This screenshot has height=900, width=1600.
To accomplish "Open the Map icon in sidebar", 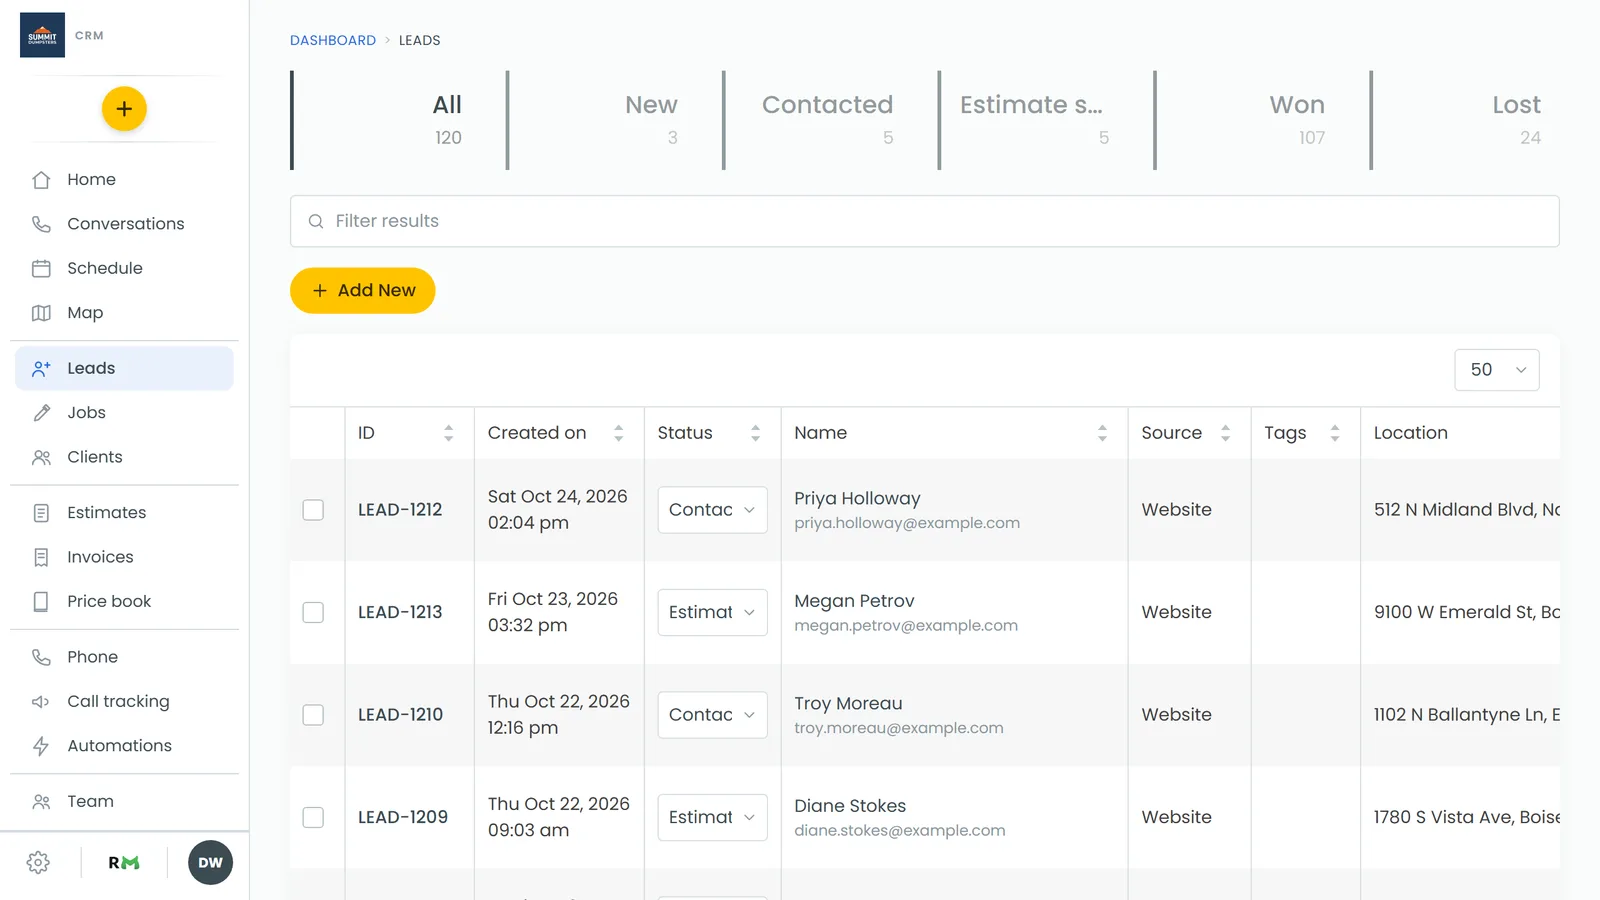I will click(41, 313).
